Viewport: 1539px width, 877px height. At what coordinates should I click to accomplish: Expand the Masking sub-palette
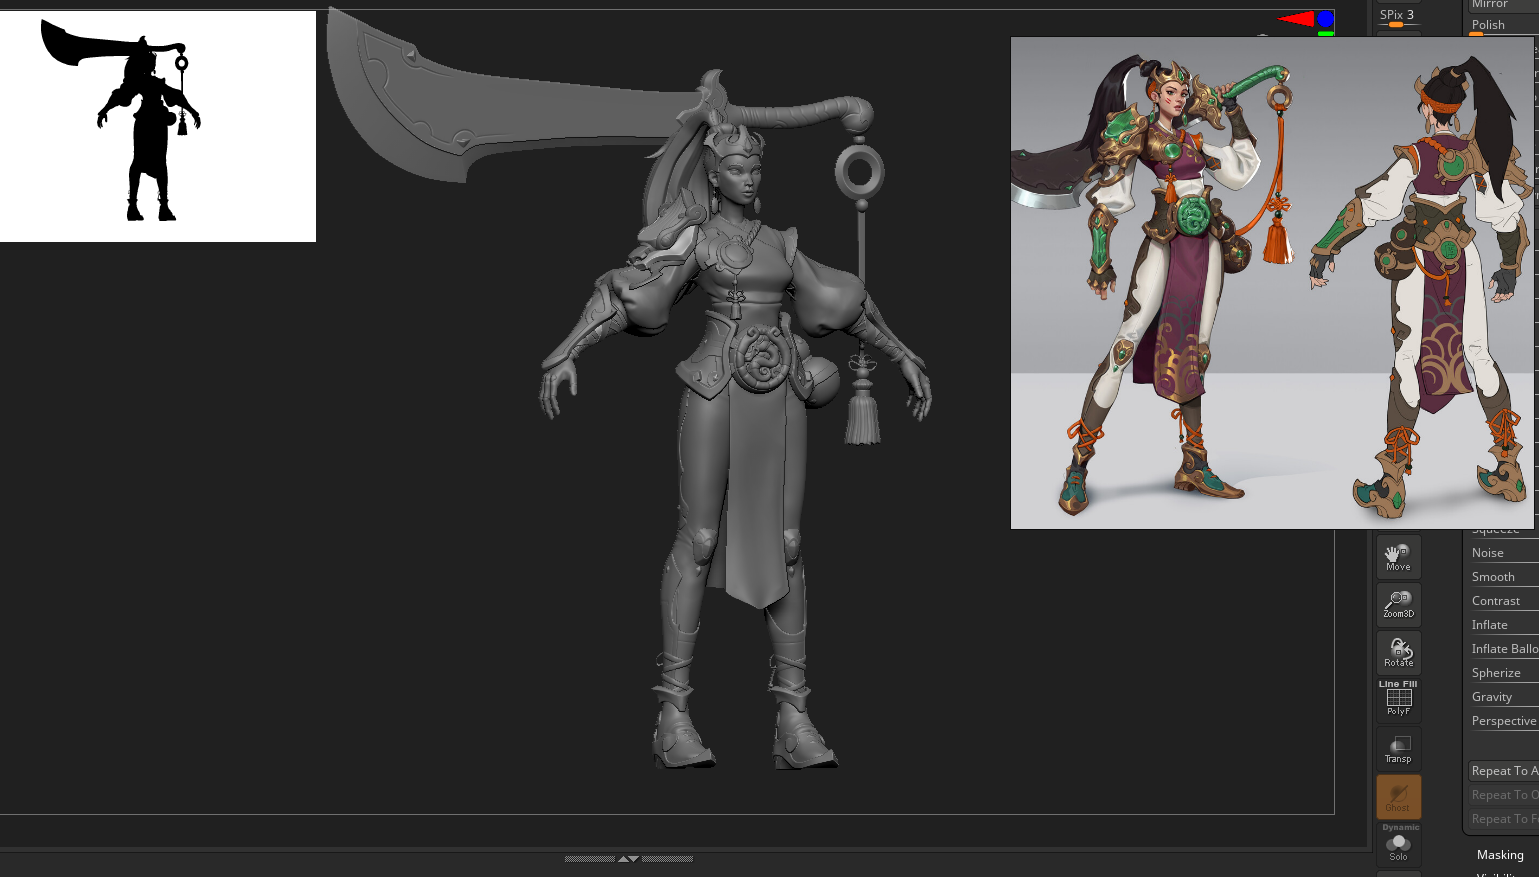pos(1500,855)
